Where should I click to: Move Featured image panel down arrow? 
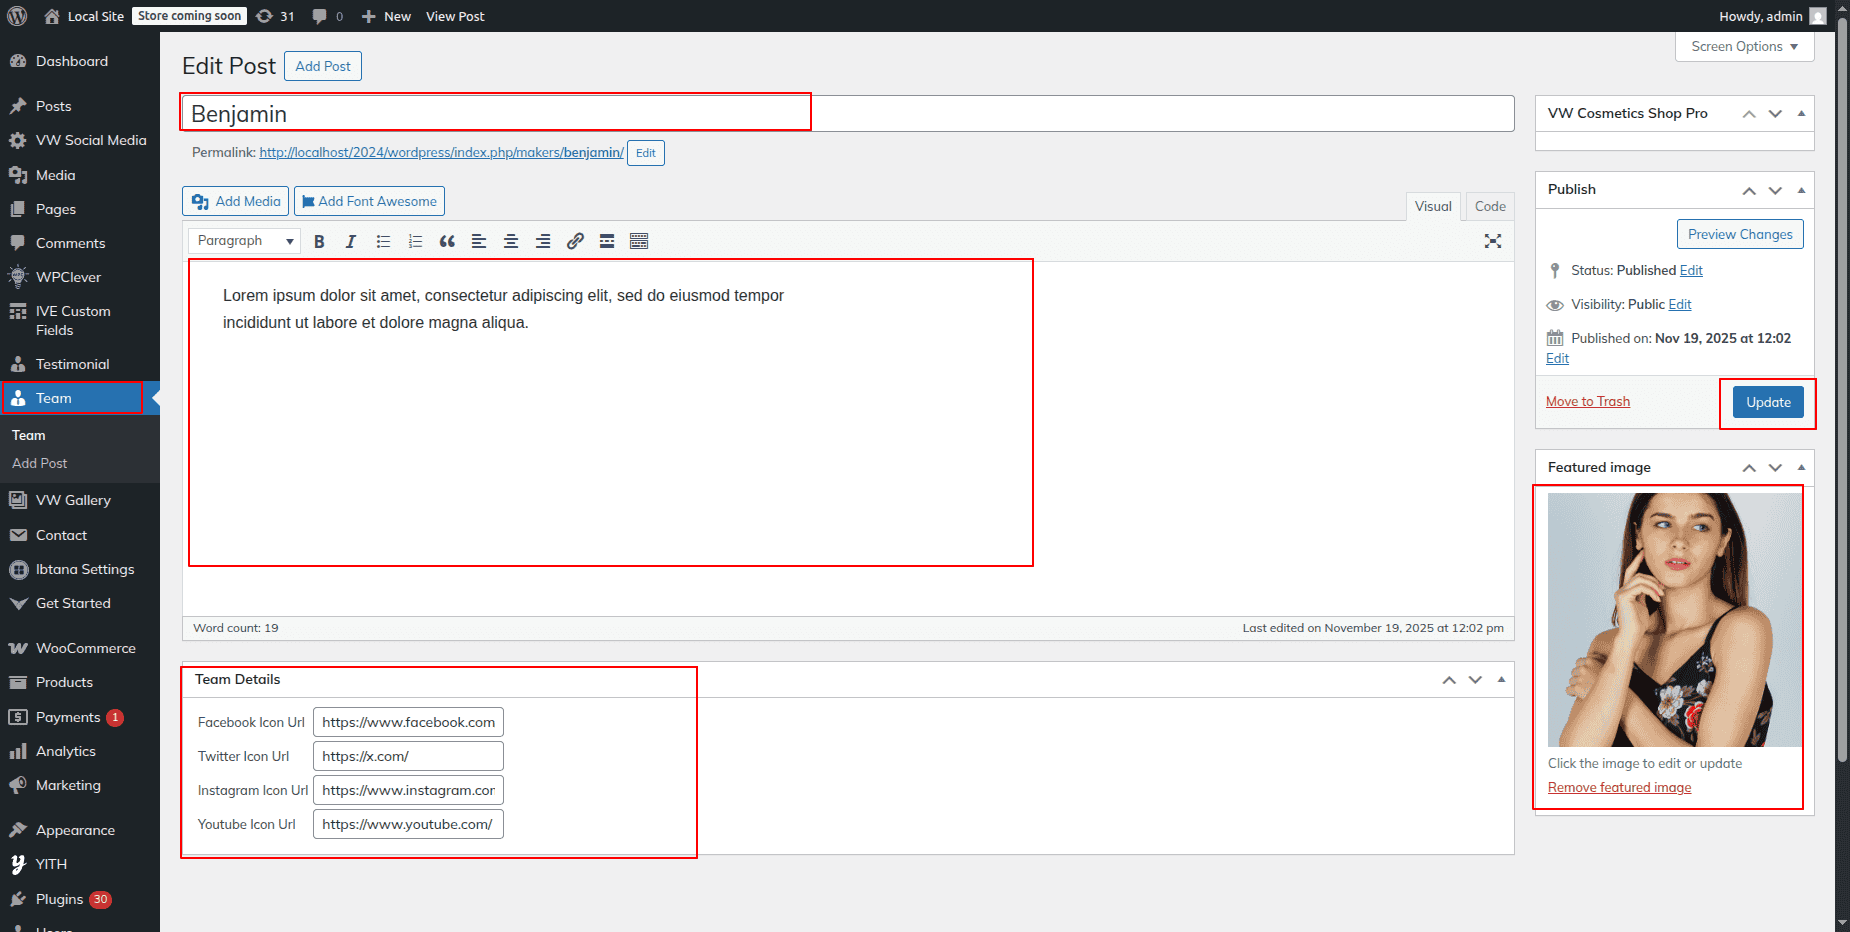[1775, 468]
